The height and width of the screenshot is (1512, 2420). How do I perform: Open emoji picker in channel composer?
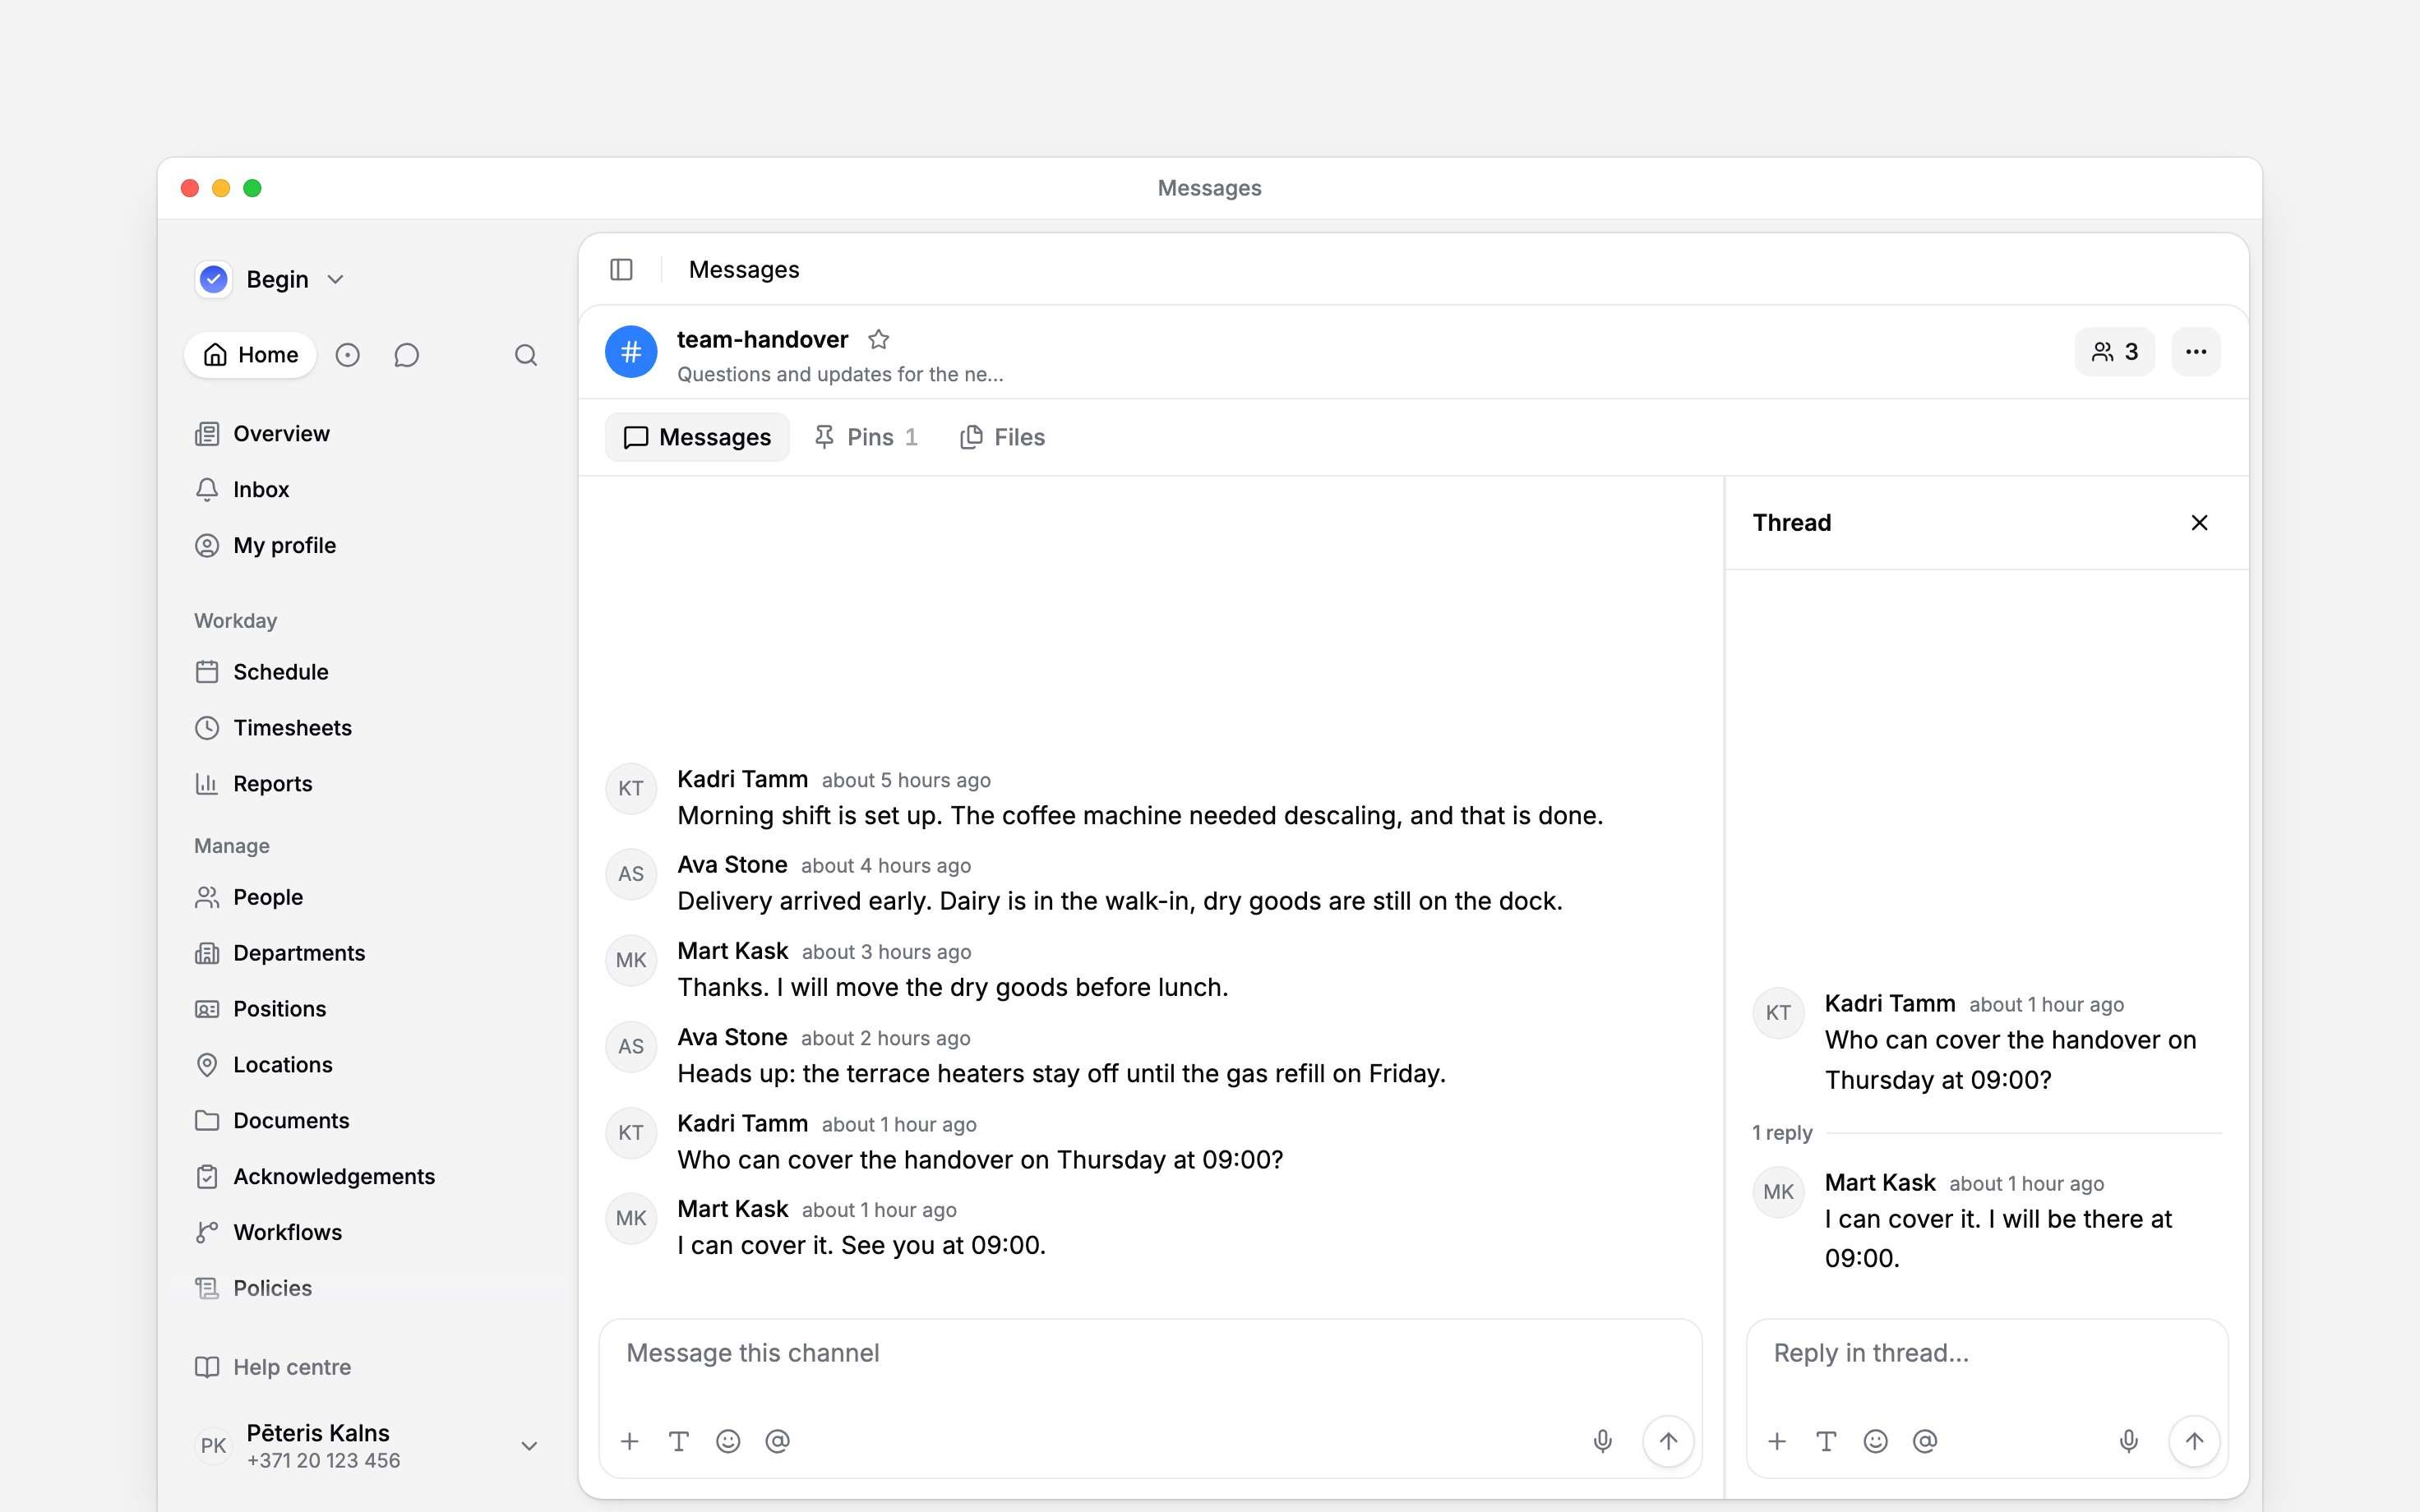coord(728,1441)
